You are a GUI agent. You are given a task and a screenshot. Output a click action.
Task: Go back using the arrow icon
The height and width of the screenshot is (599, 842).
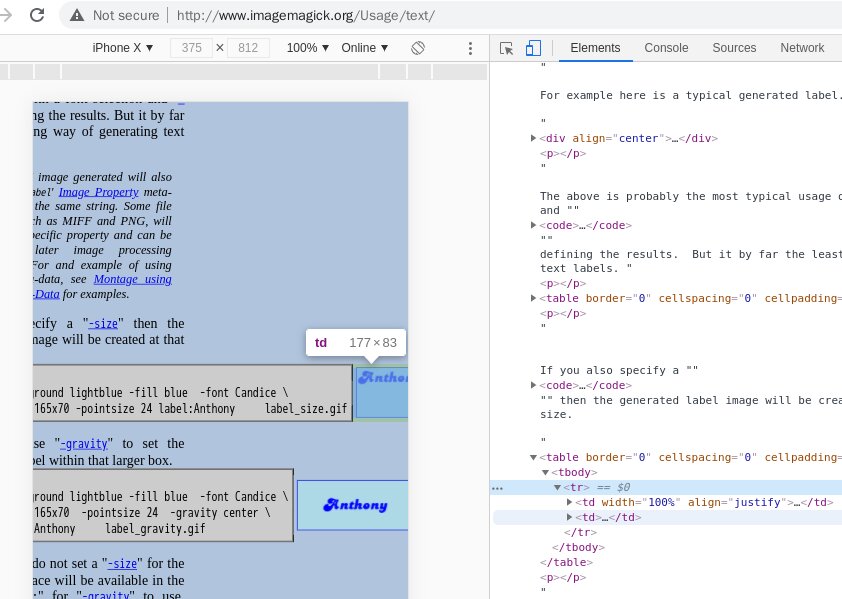coord(6,15)
